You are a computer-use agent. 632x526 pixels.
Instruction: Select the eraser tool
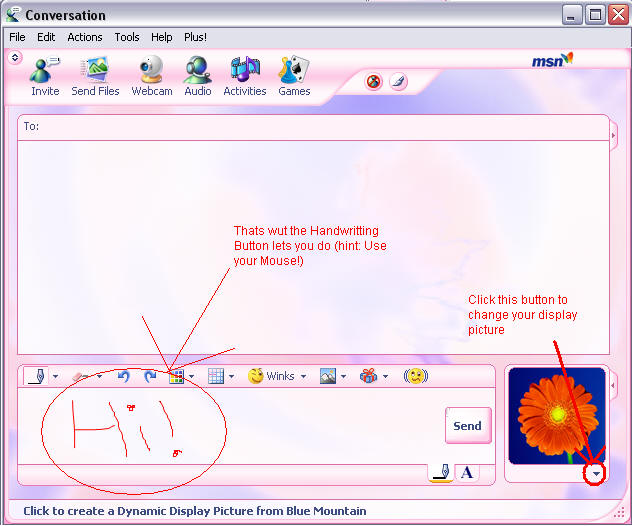81,376
